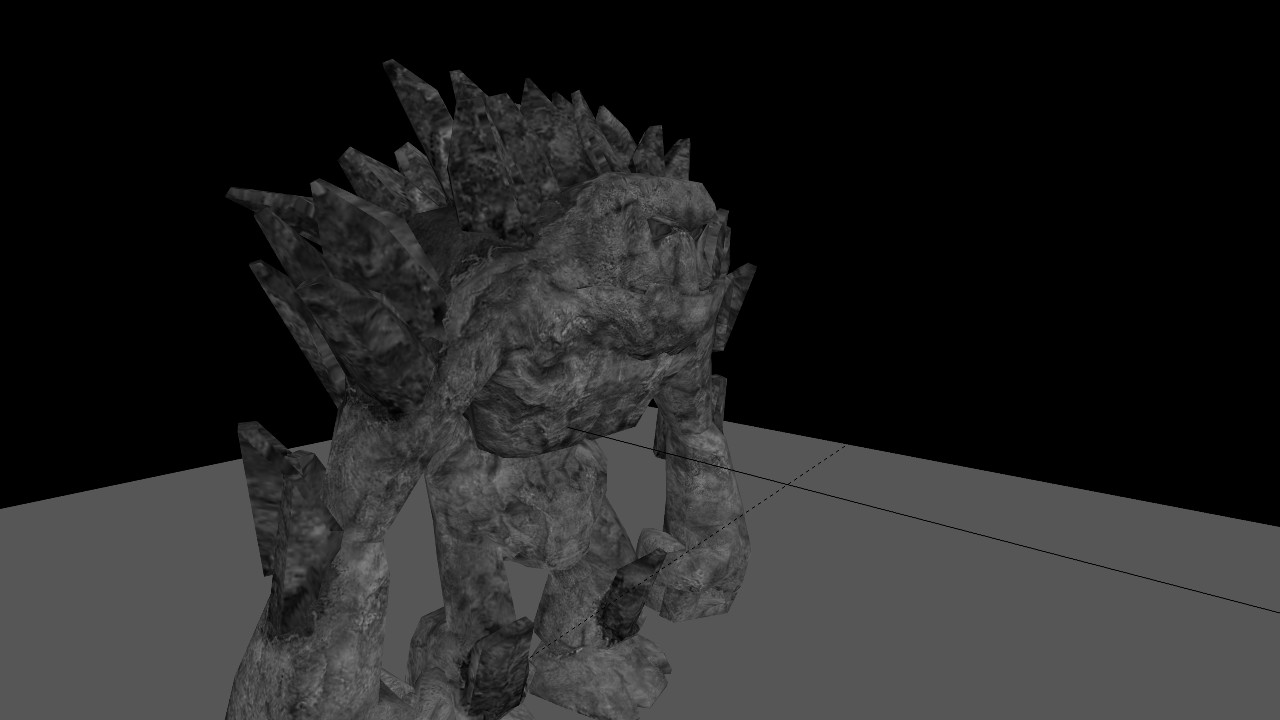
Task: Click empty black background in upper right
Action: point(1050,150)
